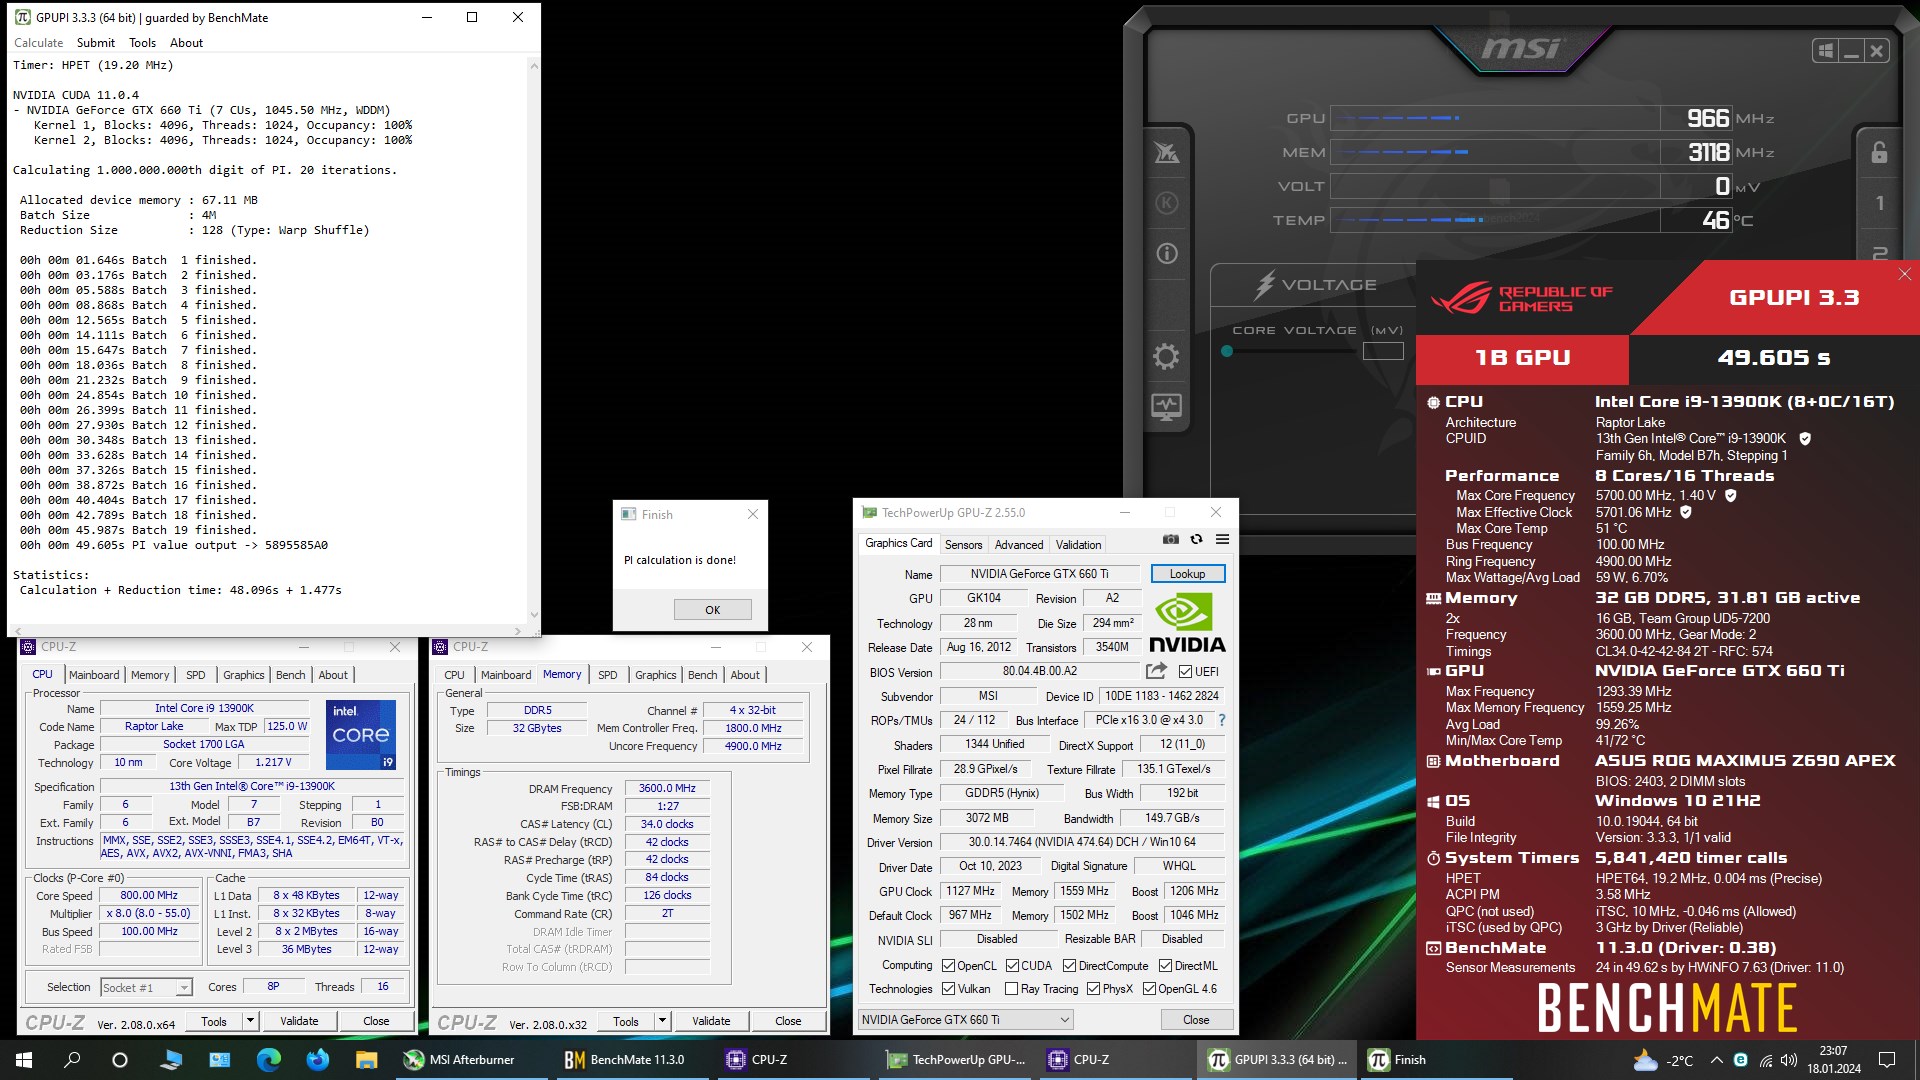Screen dimensions: 1920x1080
Task: Open the Mainboard tab in left CPU-Z window
Action: point(94,675)
